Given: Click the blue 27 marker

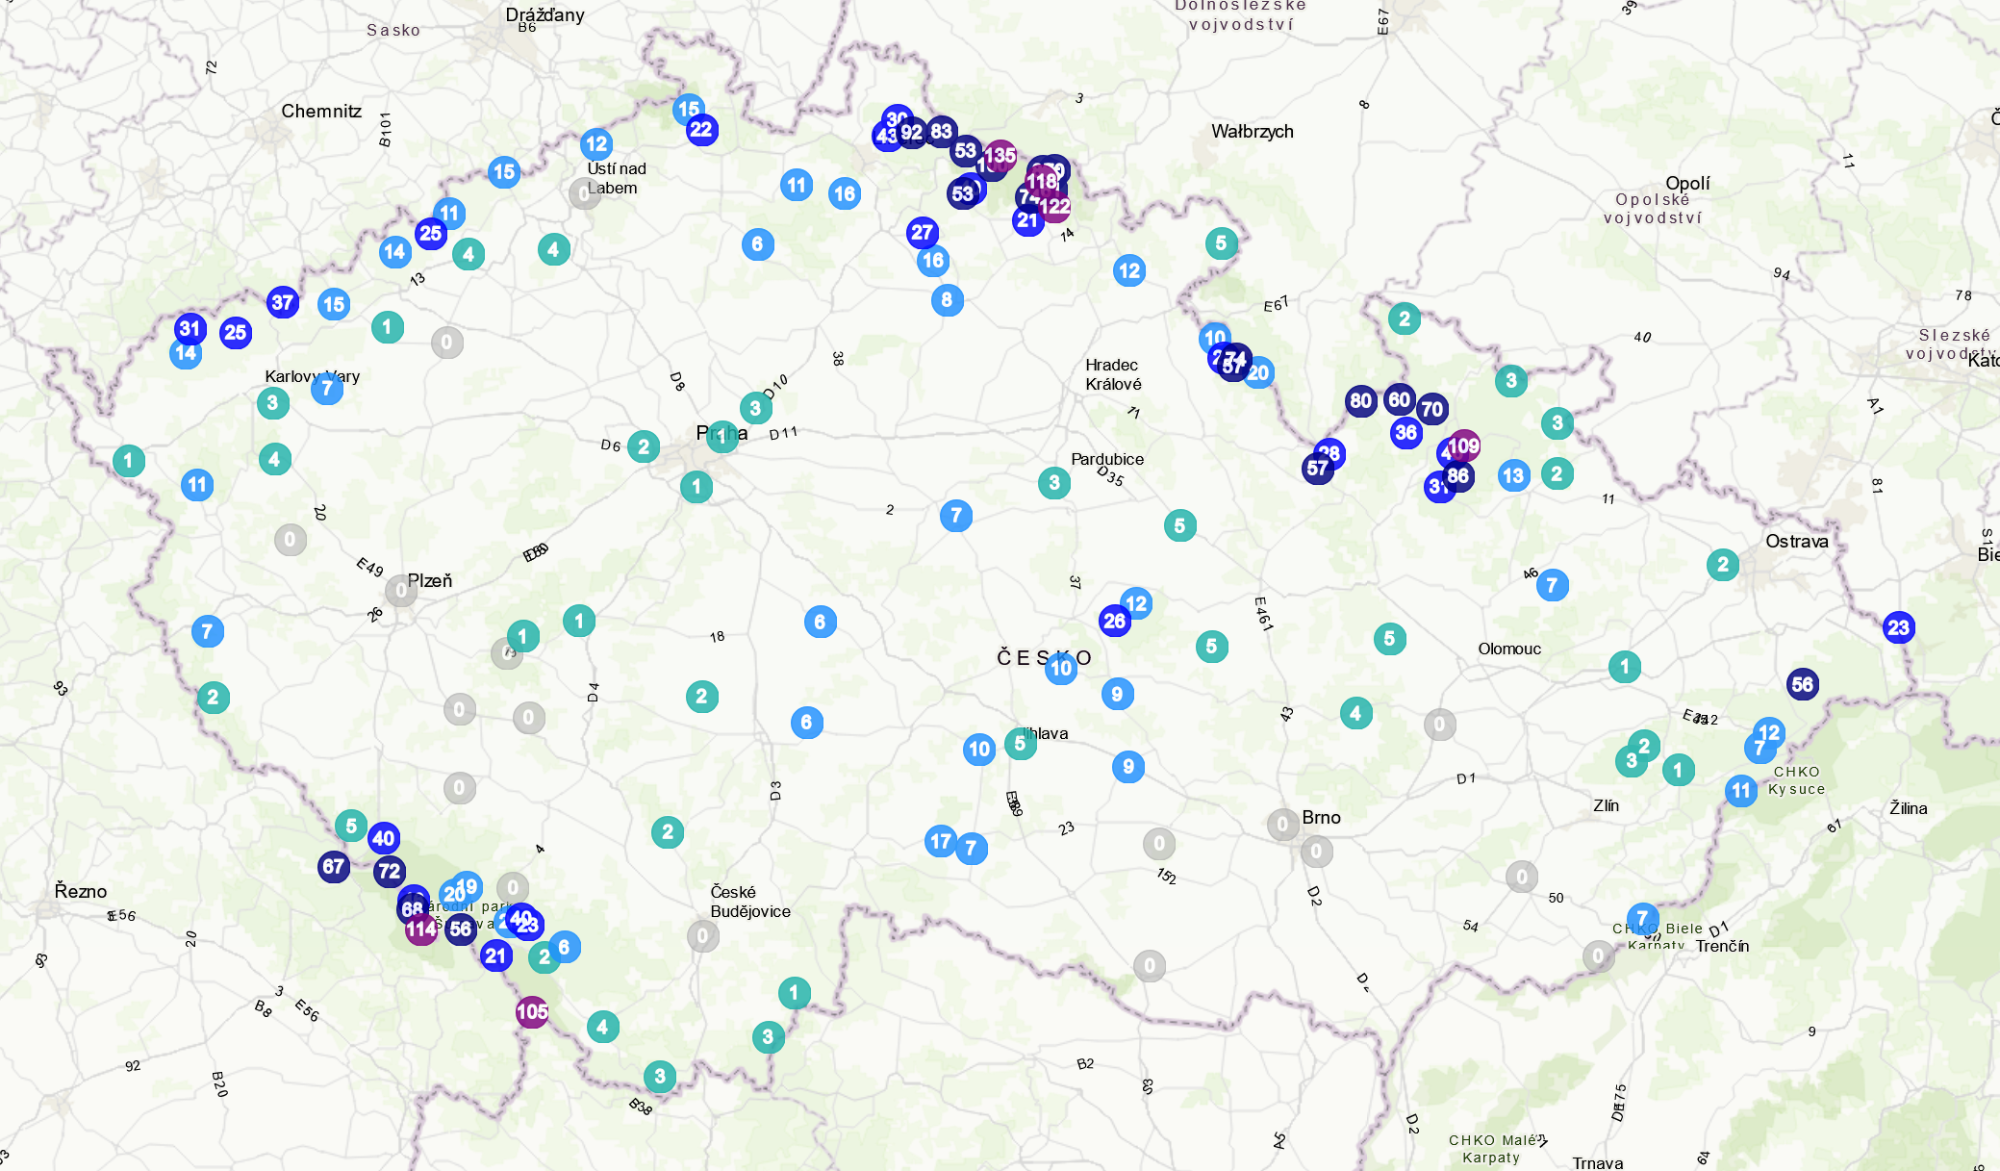Looking at the screenshot, I should point(922,233).
